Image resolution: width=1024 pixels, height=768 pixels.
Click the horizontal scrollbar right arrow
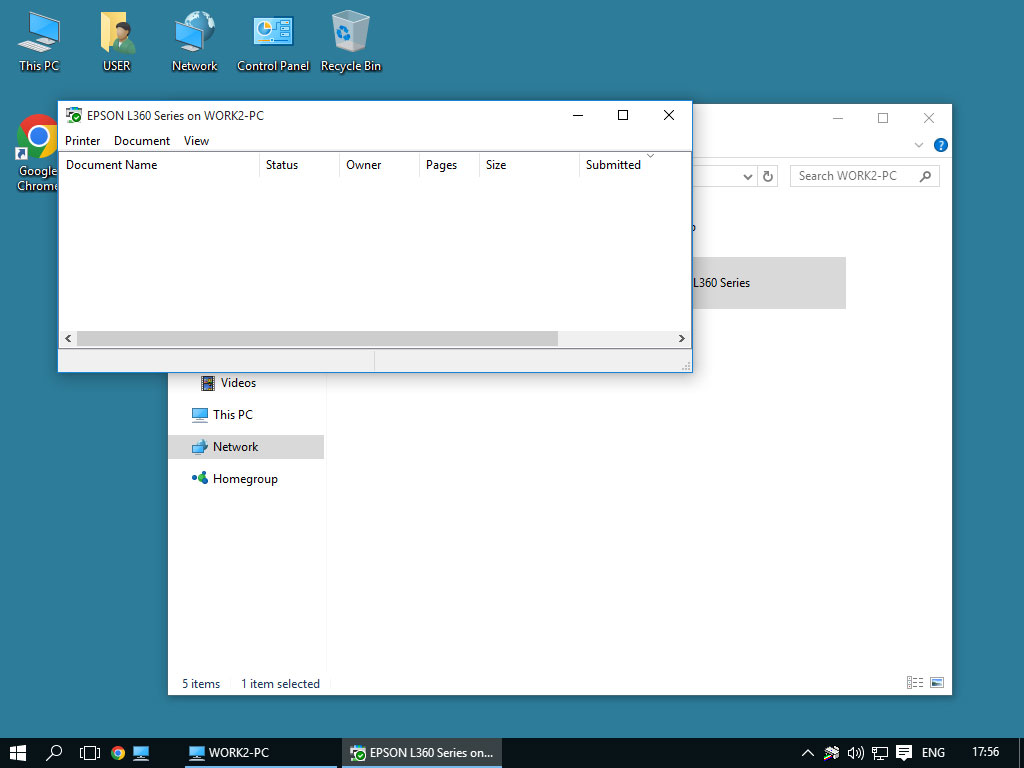coord(682,339)
